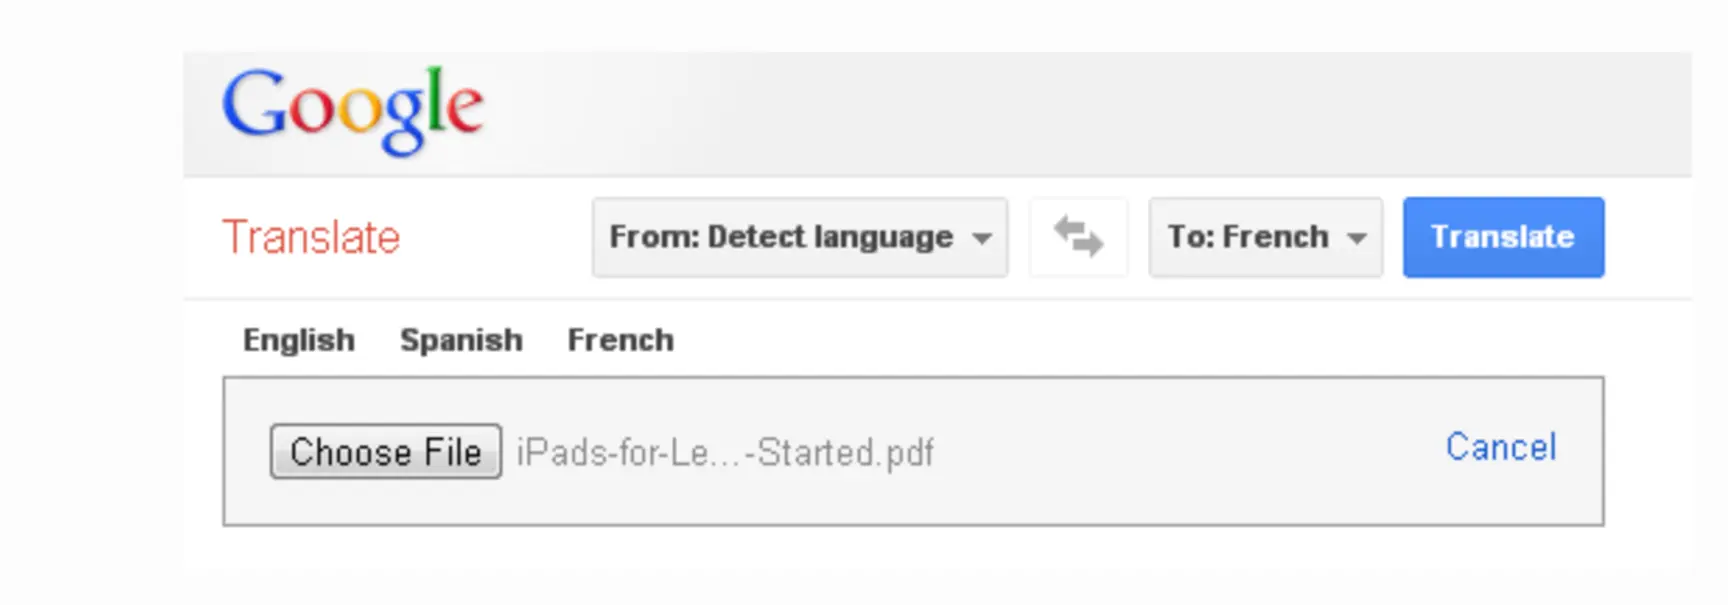Cancel the document upload
1728x605 pixels.
1501,447
